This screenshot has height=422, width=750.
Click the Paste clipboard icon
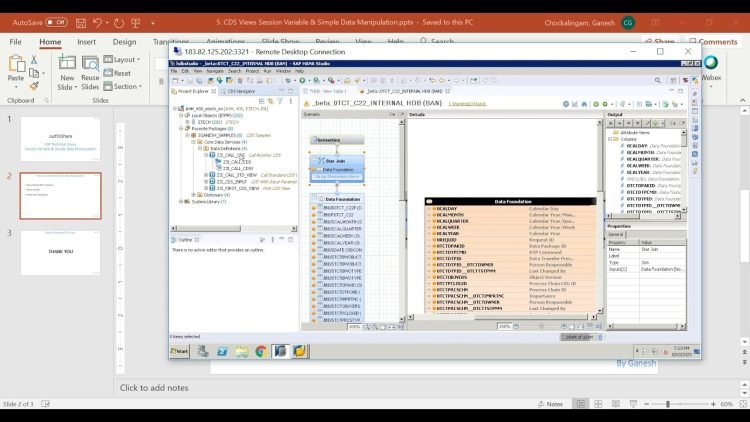[x=16, y=64]
